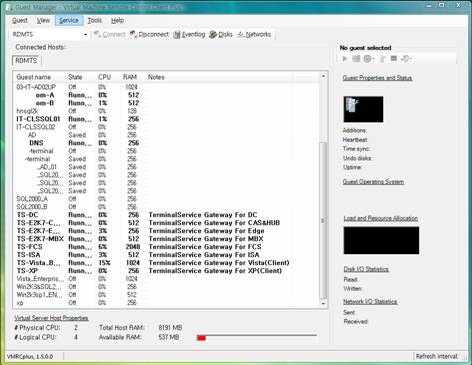Screen dimensions: 472x365
Task: Sort by CPU column header
Action: point(107,77)
